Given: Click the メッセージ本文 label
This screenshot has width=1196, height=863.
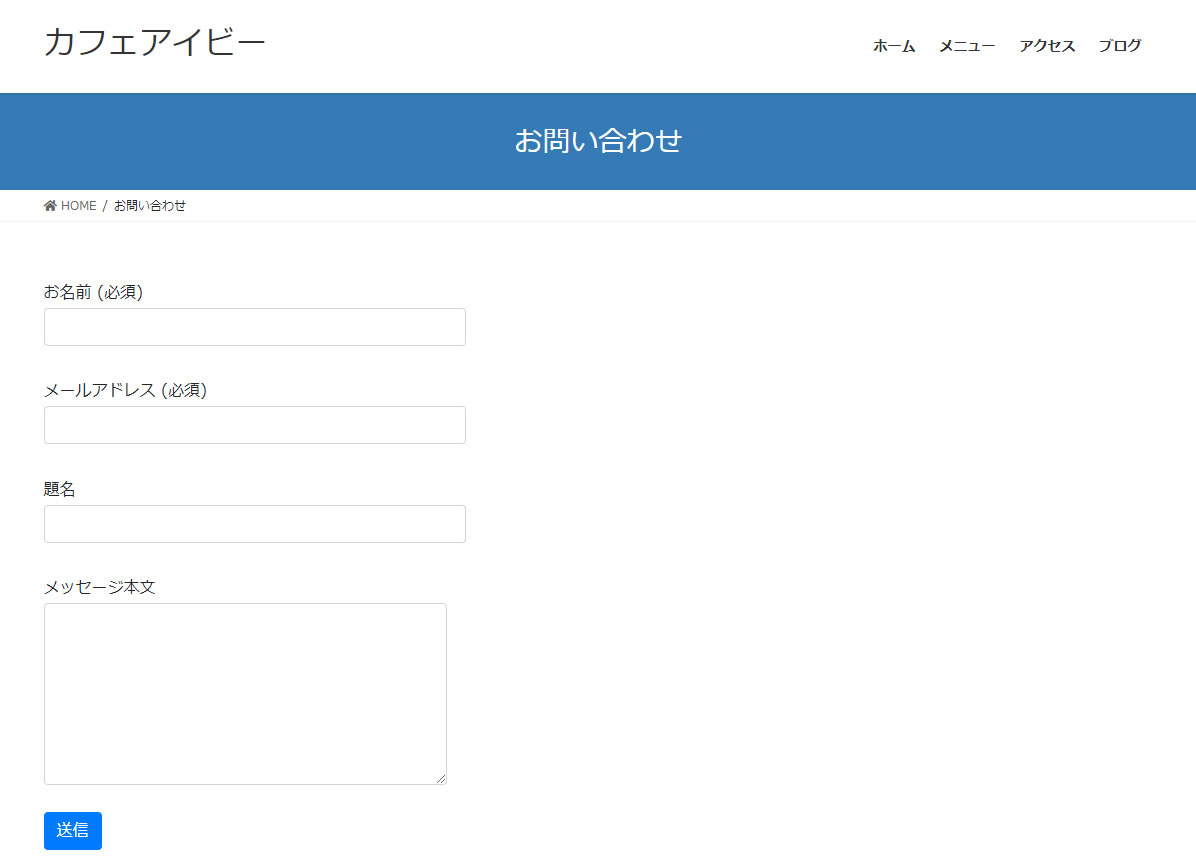Looking at the screenshot, I should [100, 587].
